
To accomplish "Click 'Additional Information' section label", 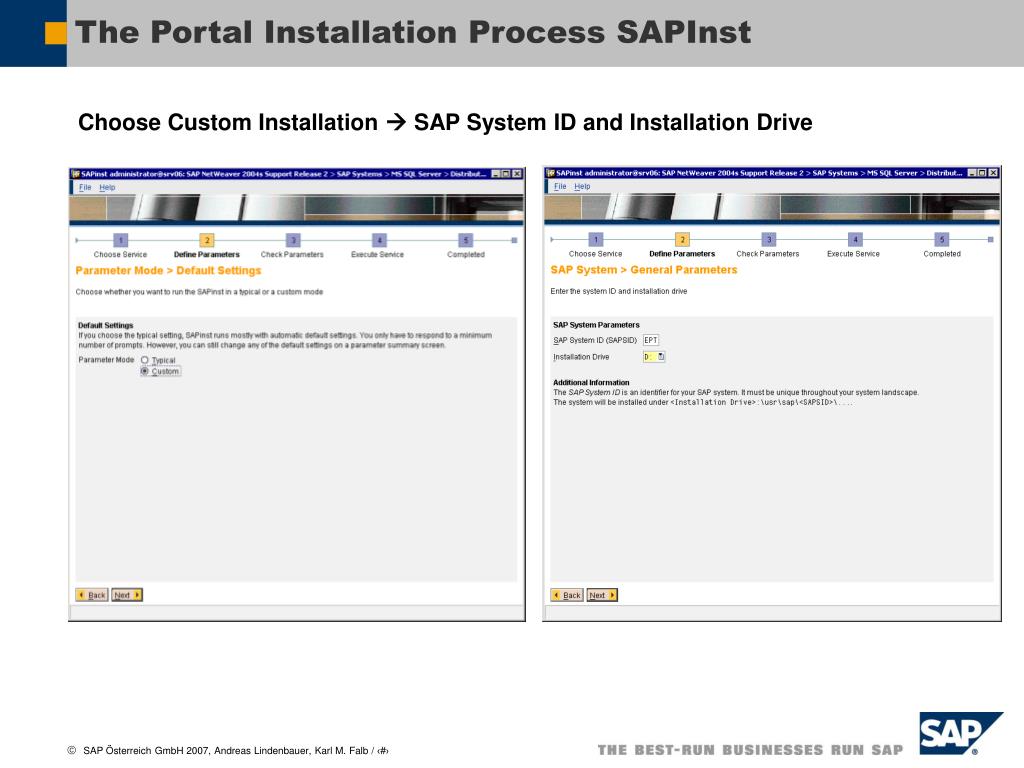I will (591, 383).
